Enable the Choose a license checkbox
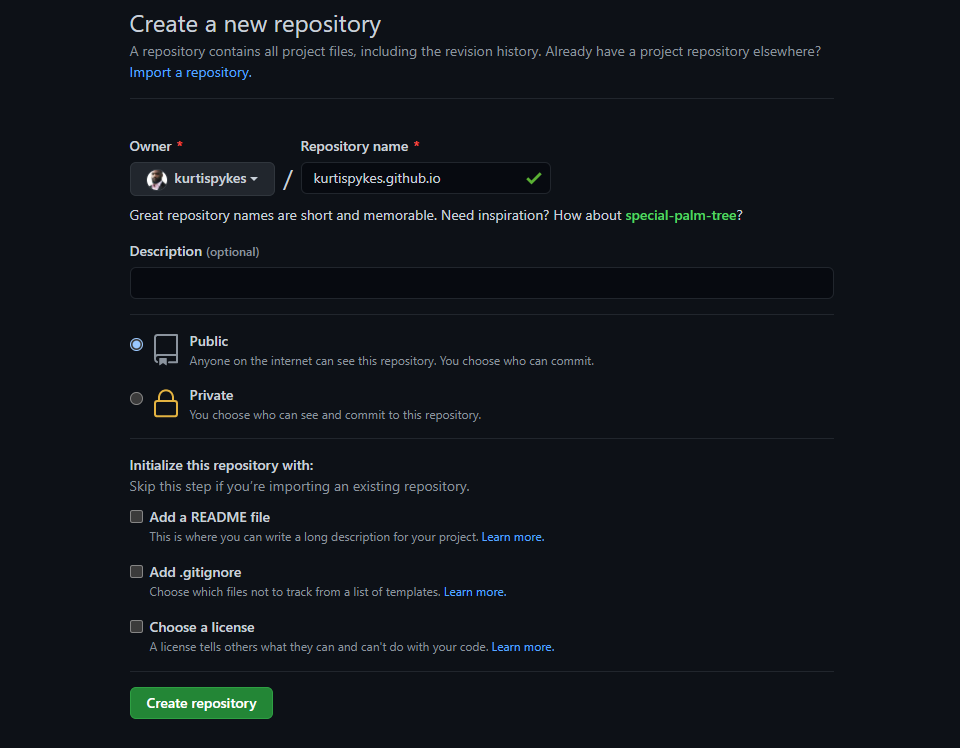Viewport: 960px width, 748px height. coord(136,626)
